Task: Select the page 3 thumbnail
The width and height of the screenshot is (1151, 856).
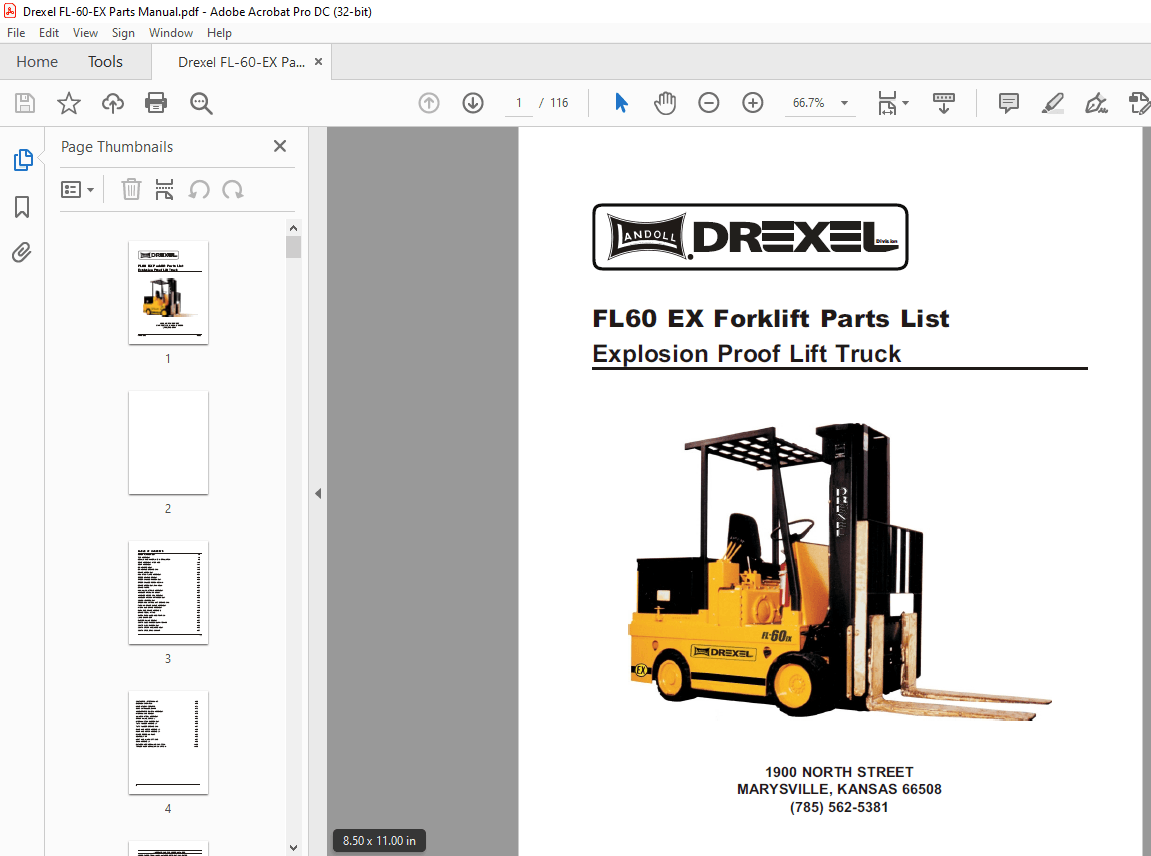Action: point(168,593)
